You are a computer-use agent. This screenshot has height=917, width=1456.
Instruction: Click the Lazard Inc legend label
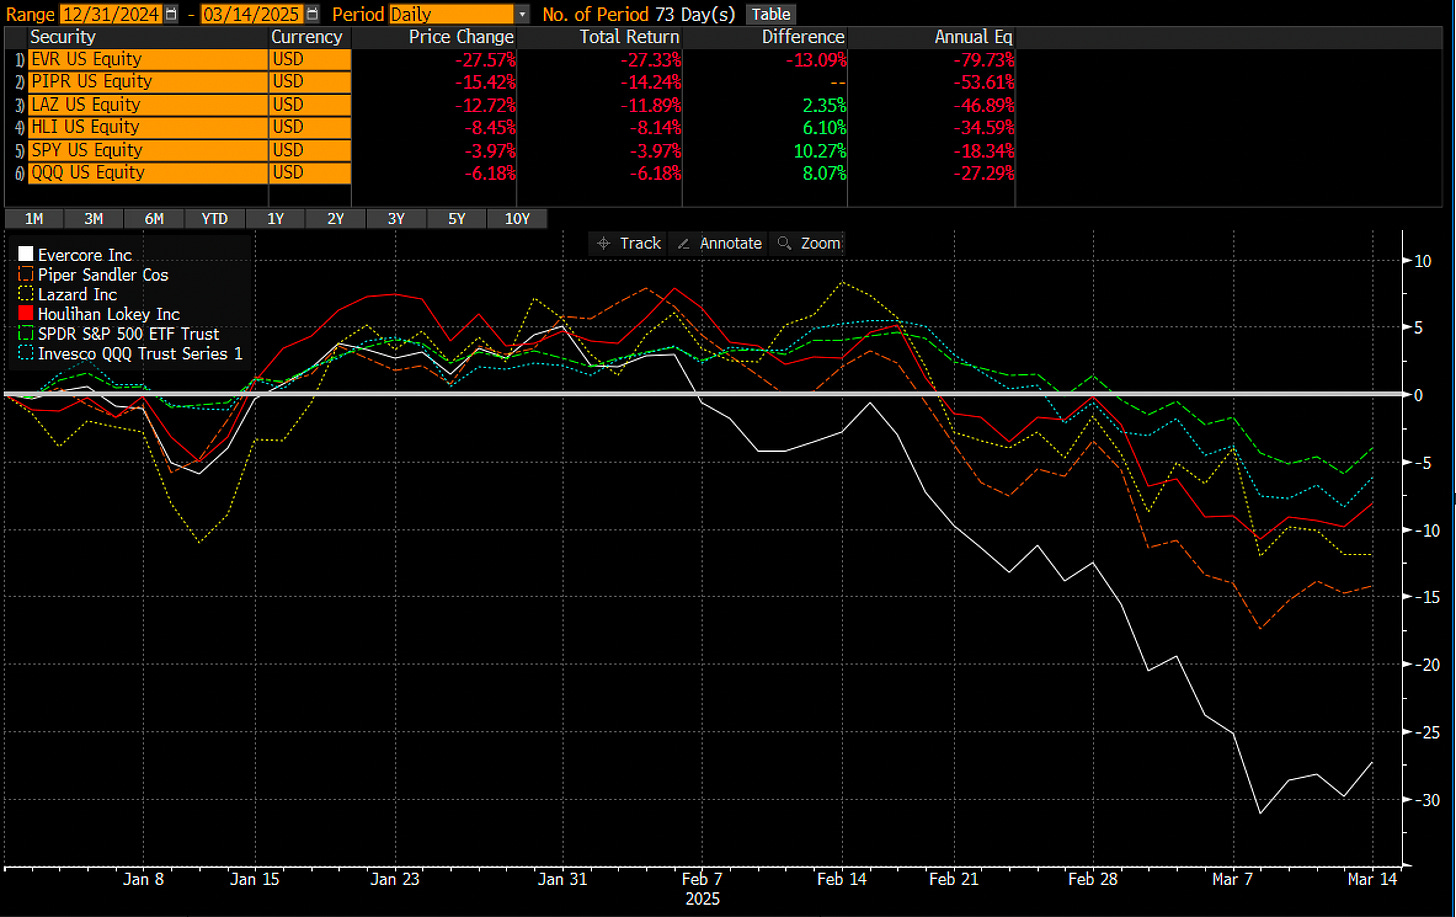click(77, 295)
